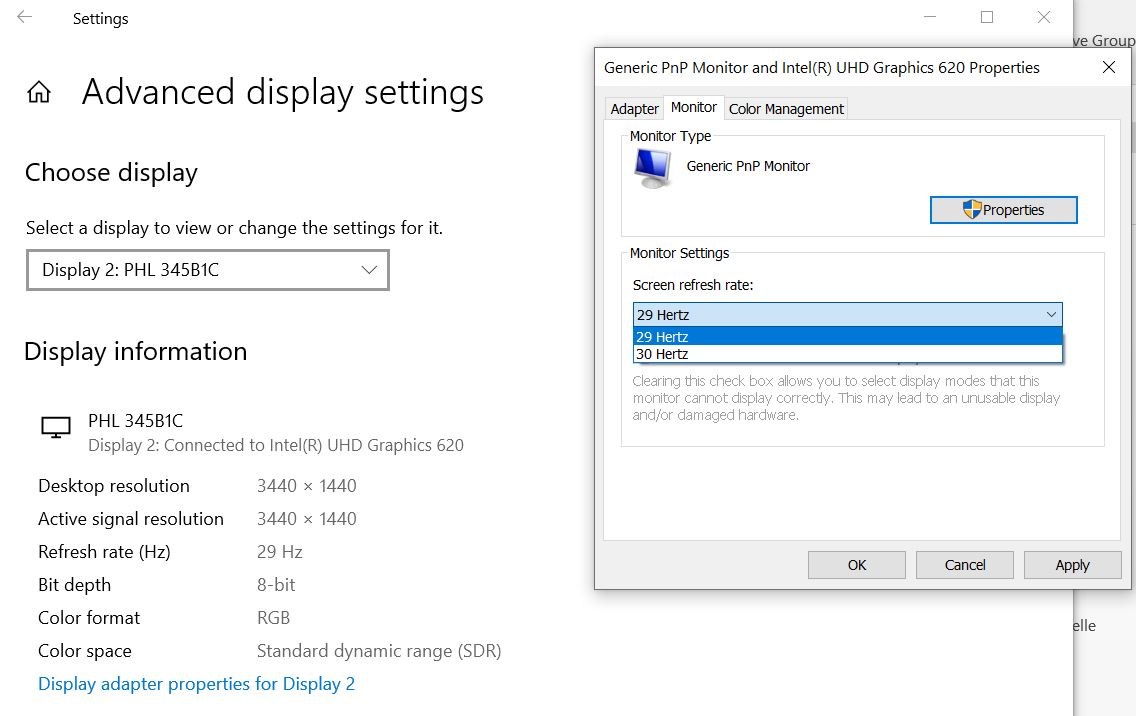Open monitor Properties with the shield button
The image size is (1136, 716).
tap(1003, 210)
